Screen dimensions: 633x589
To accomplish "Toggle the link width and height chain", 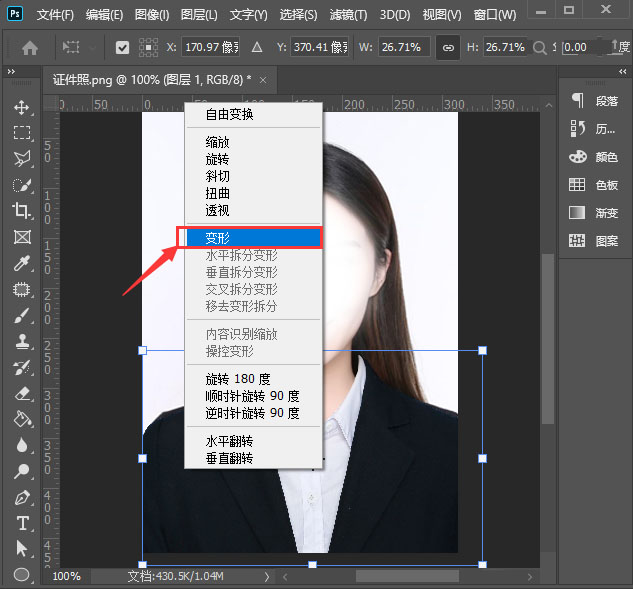I will pyautogui.click(x=449, y=47).
